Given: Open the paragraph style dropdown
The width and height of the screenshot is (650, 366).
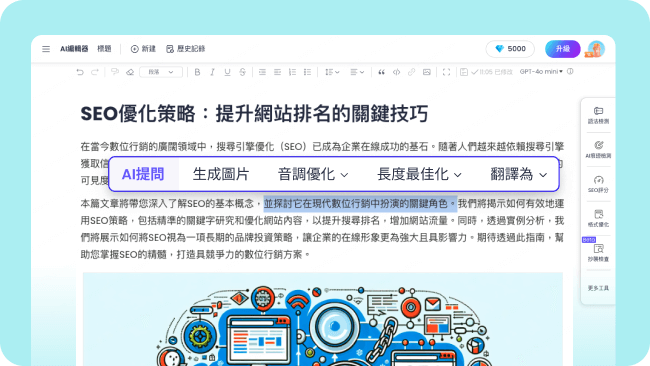Looking at the screenshot, I should pyautogui.click(x=161, y=72).
